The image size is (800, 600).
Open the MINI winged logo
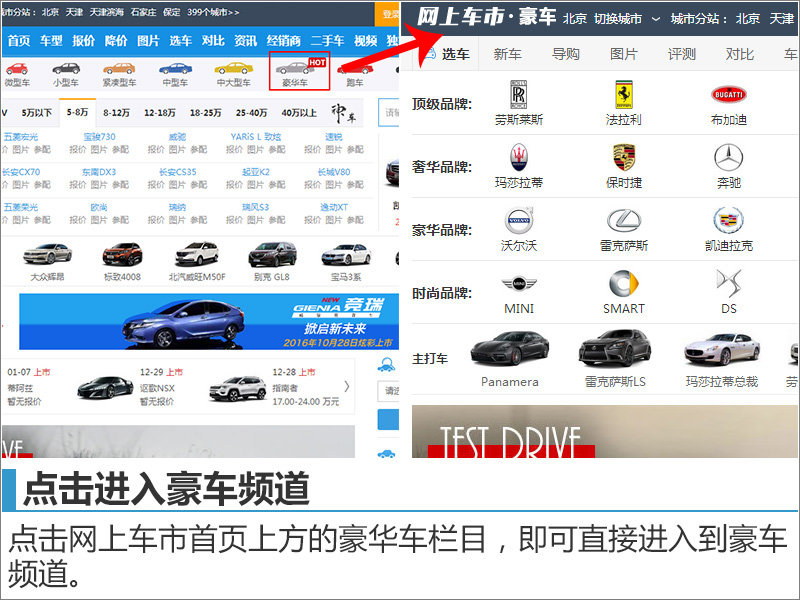point(518,284)
